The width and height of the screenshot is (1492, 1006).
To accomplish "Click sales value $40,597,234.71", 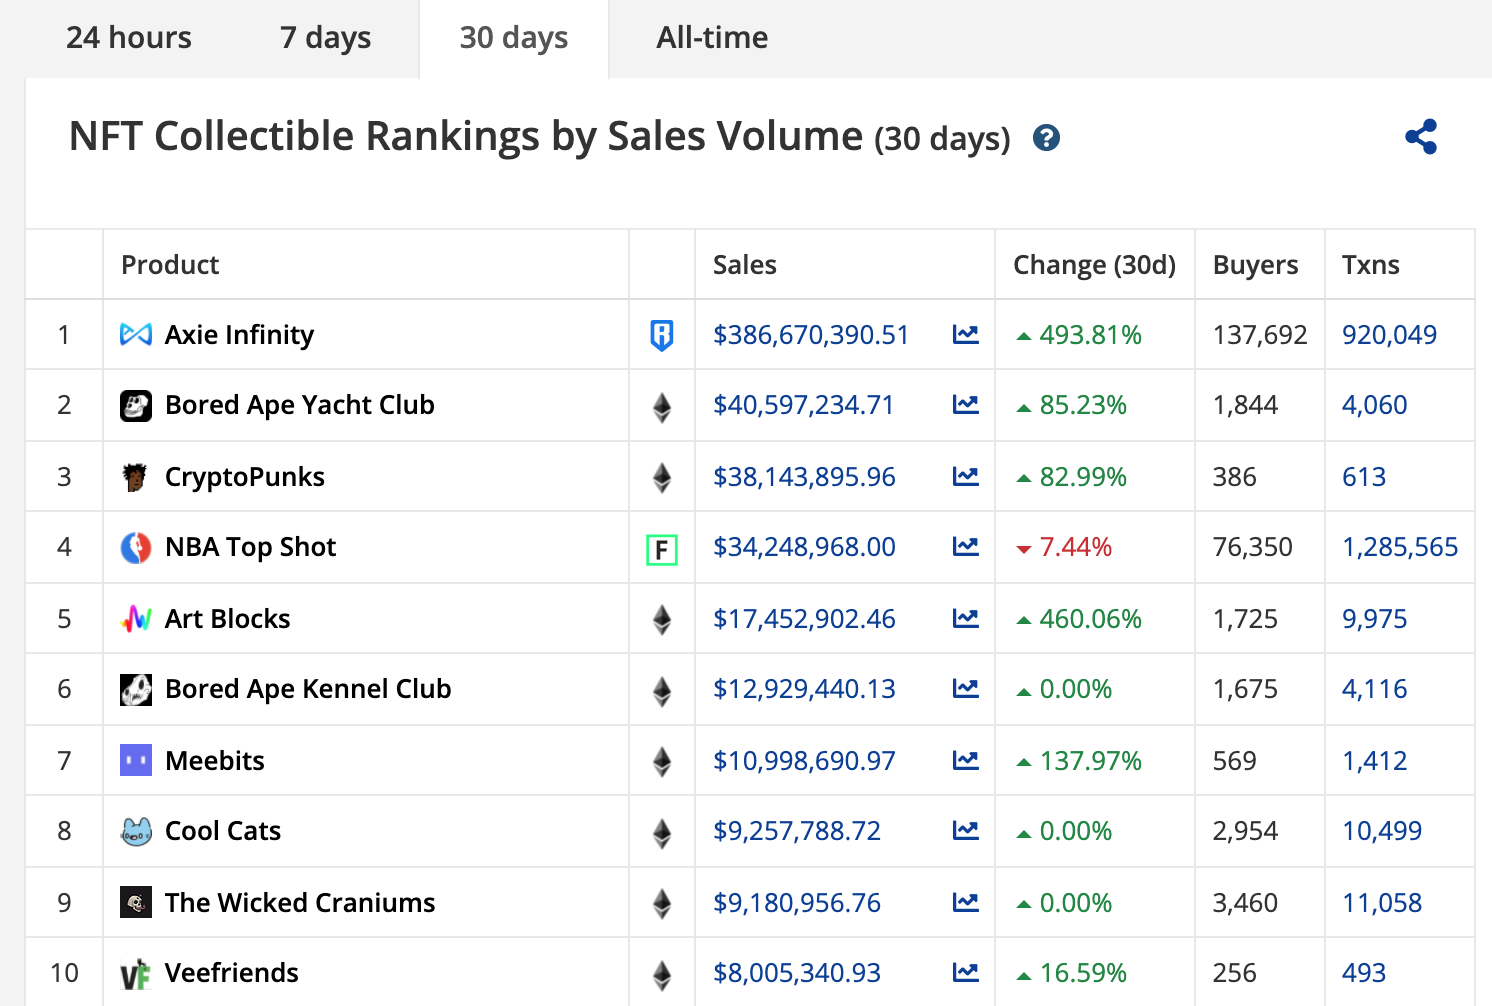I will pyautogui.click(x=803, y=404).
